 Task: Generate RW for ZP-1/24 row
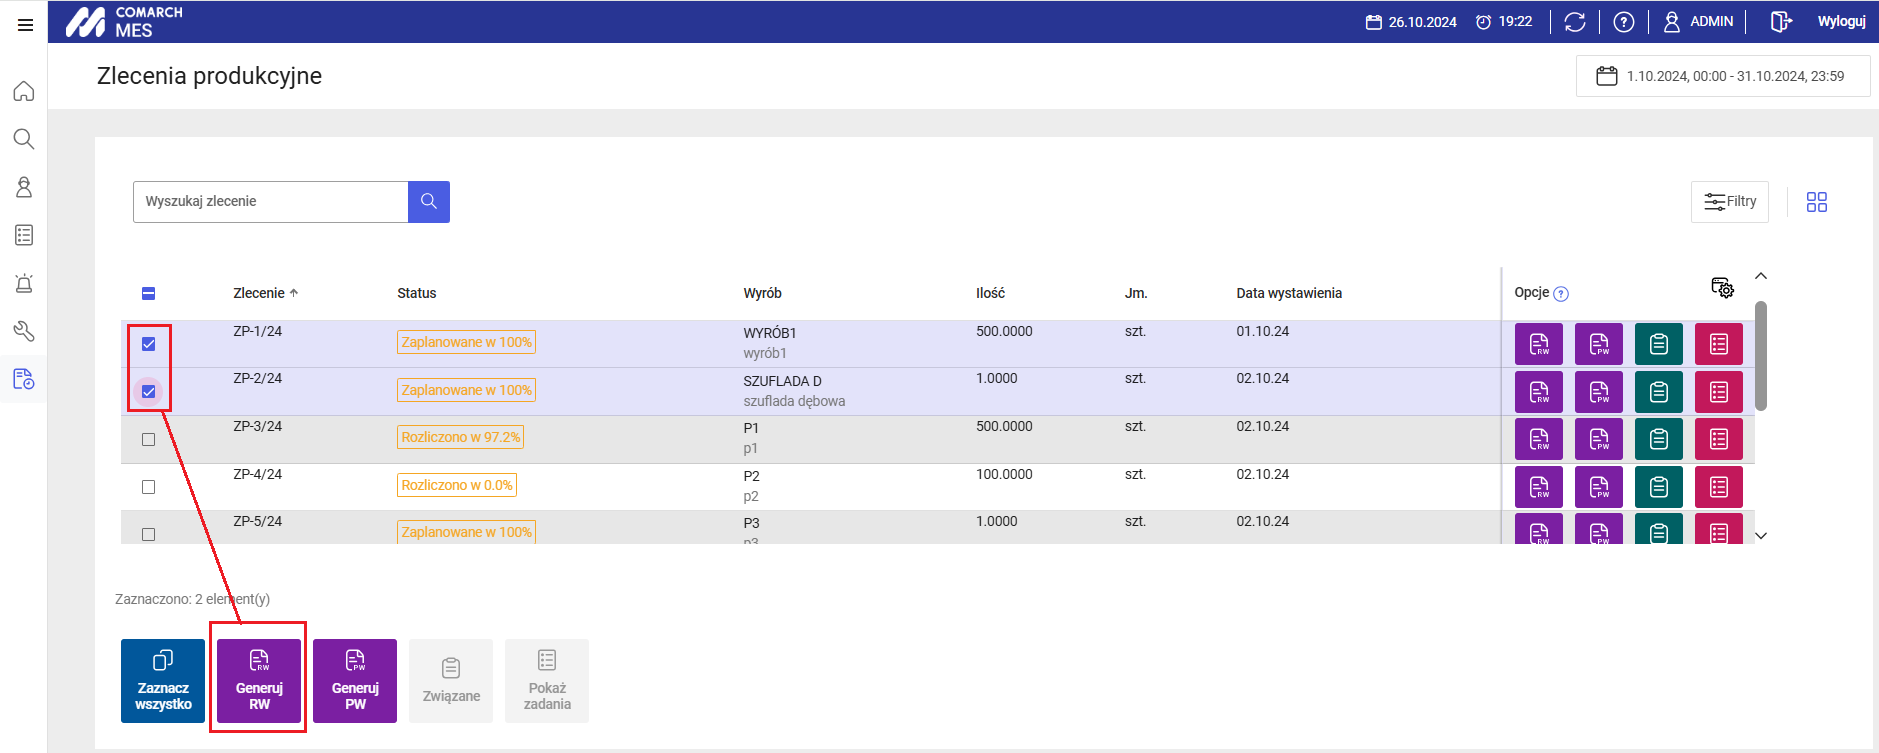tap(1539, 344)
